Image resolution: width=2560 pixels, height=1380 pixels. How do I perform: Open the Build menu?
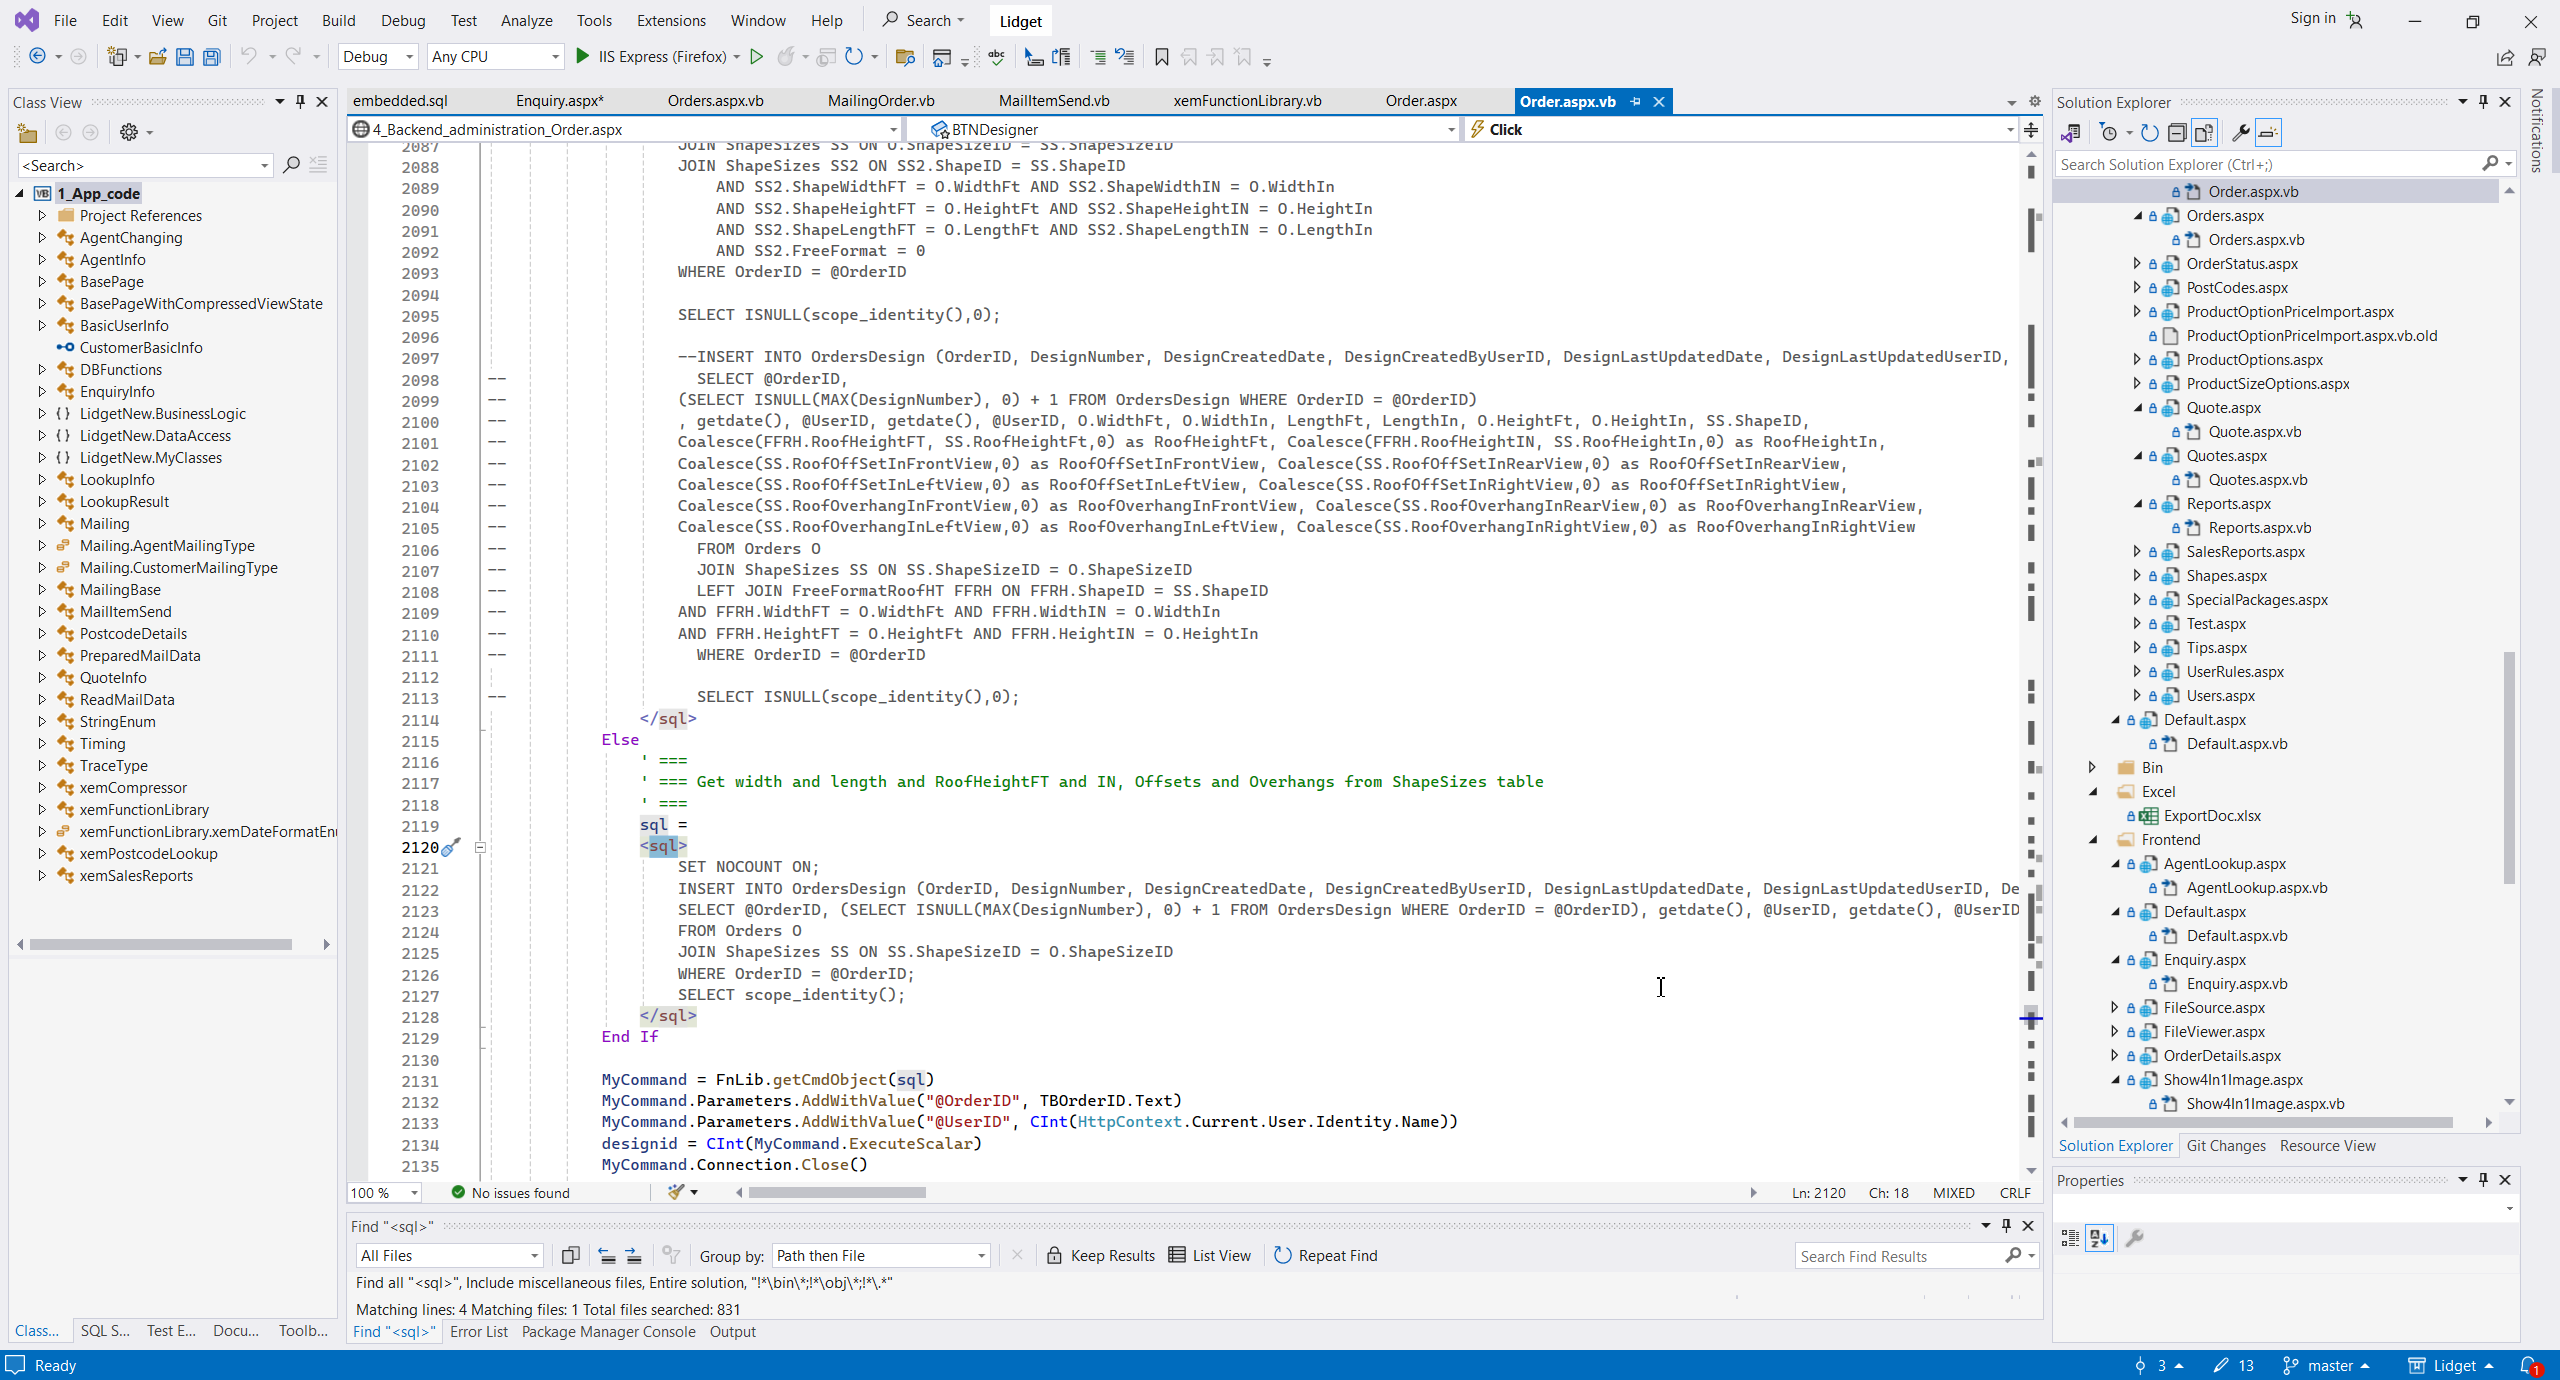coord(338,20)
